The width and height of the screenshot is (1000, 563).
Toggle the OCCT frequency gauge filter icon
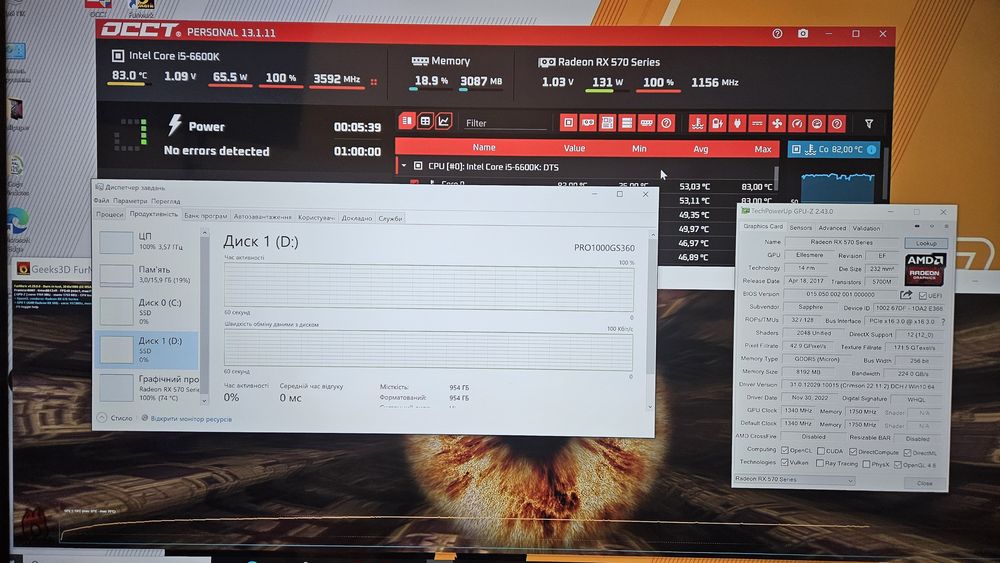797,123
